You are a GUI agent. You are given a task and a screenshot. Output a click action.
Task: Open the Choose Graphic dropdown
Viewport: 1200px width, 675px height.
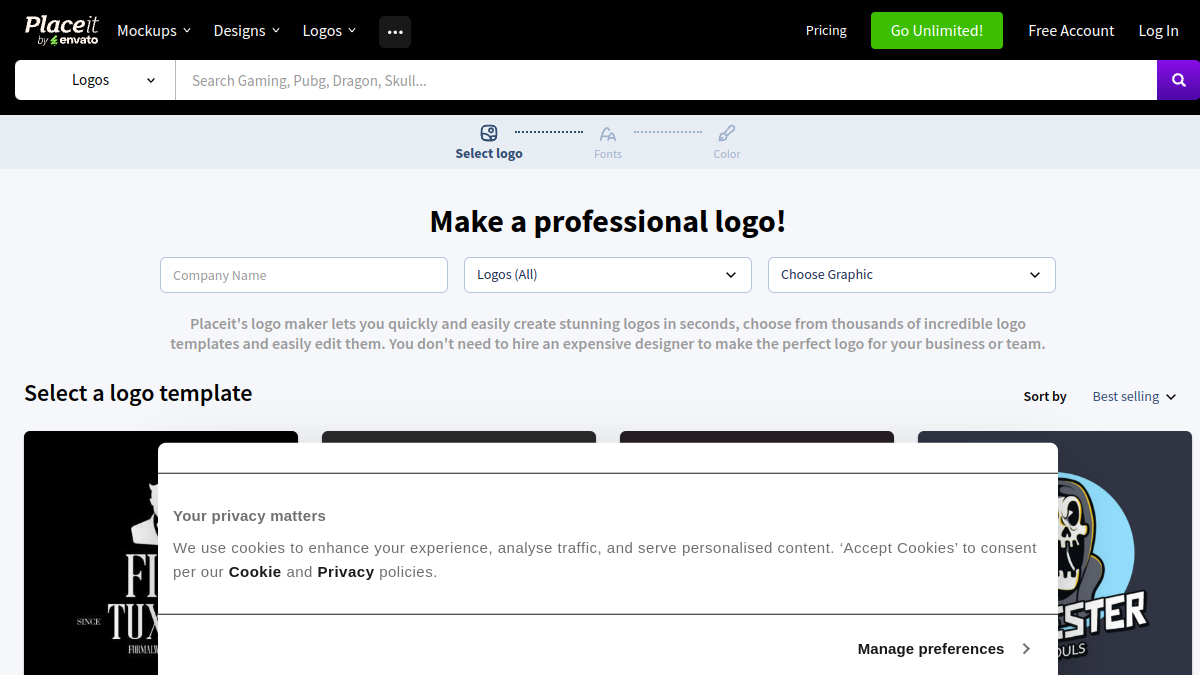912,275
